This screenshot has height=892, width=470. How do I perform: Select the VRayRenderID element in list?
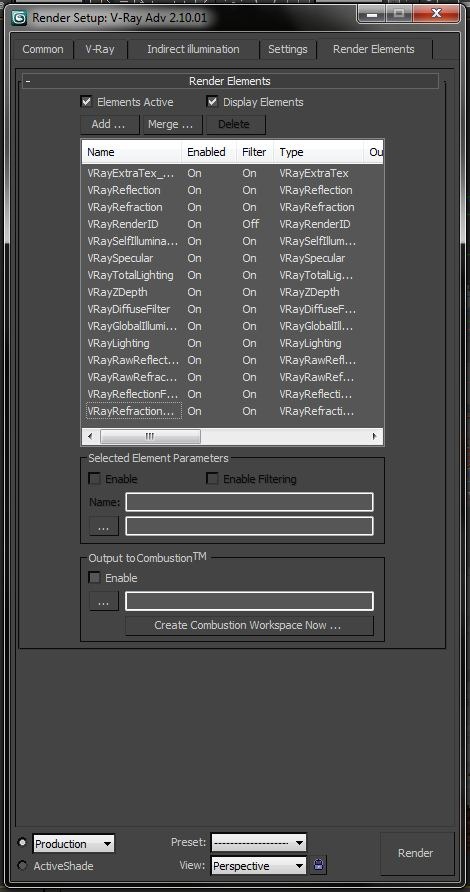(232, 224)
